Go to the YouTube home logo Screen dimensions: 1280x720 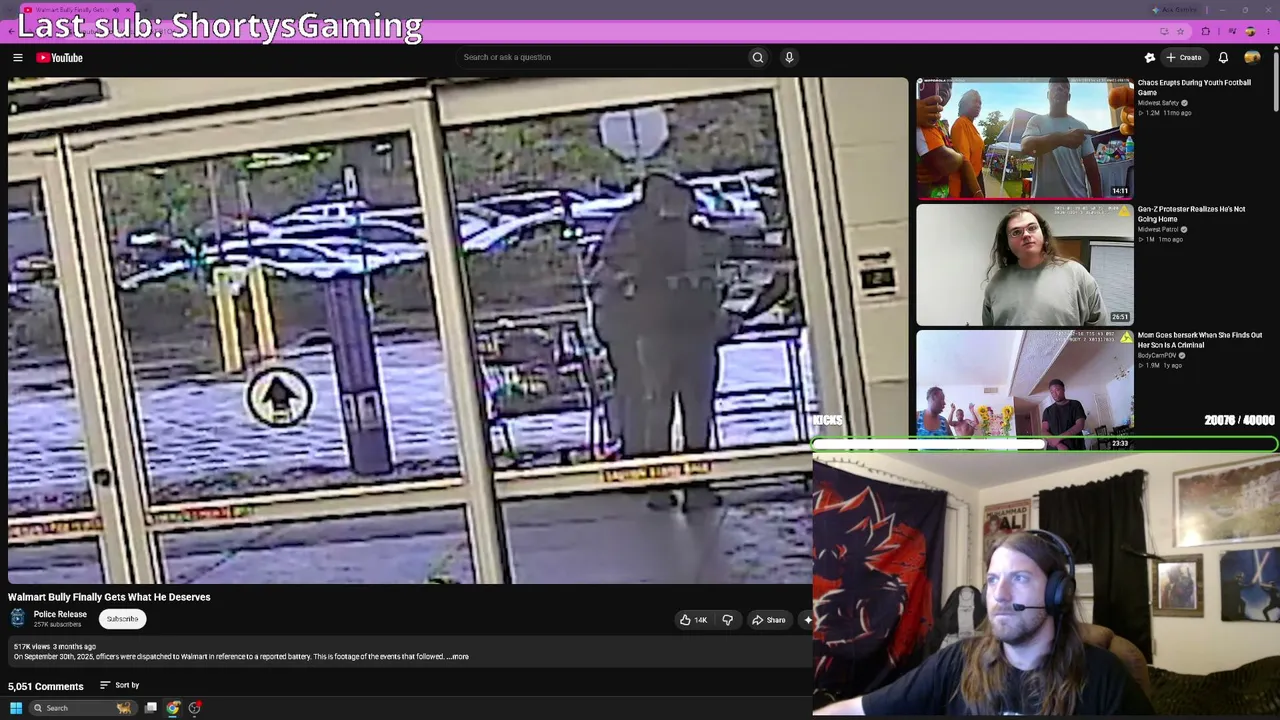(59, 58)
